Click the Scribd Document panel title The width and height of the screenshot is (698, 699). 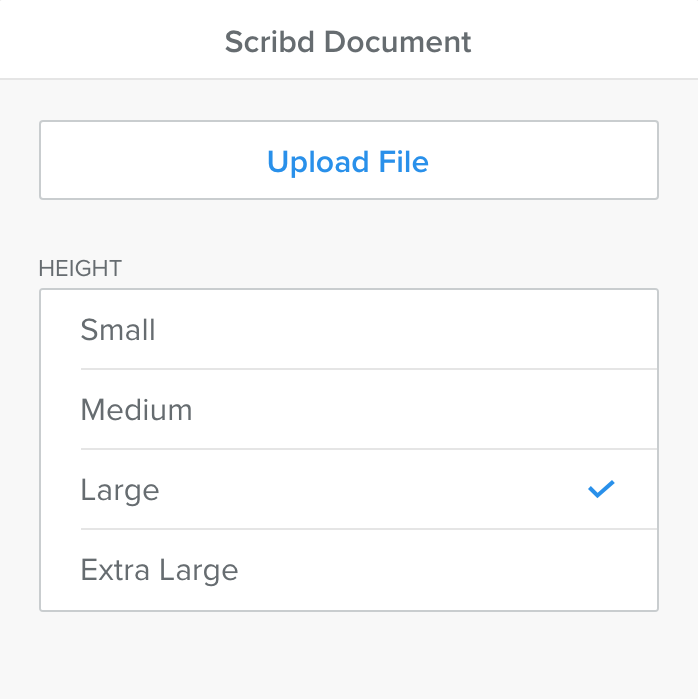tap(348, 42)
